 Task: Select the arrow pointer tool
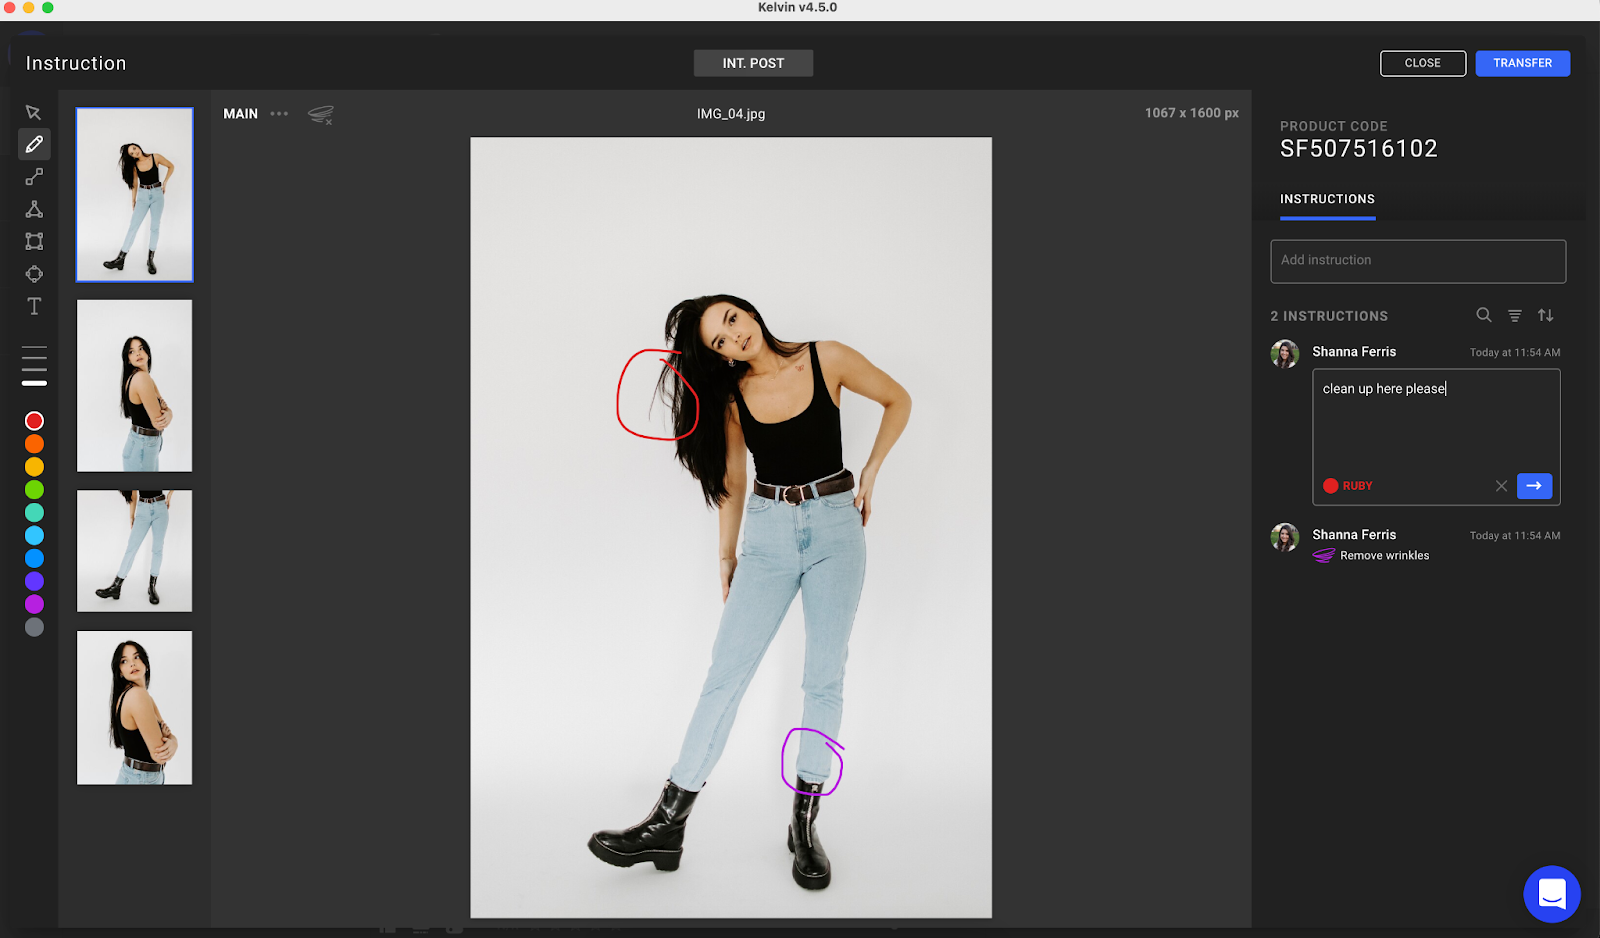coord(34,112)
